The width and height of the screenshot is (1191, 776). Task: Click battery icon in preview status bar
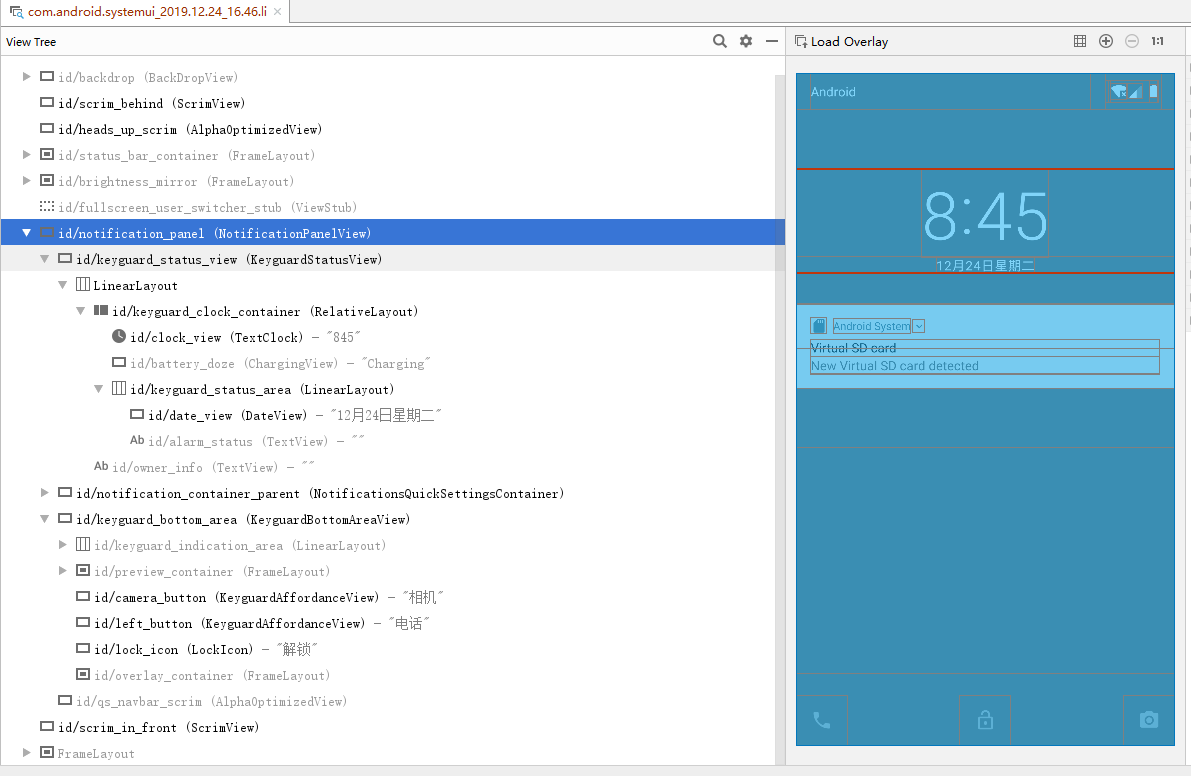click(1153, 92)
